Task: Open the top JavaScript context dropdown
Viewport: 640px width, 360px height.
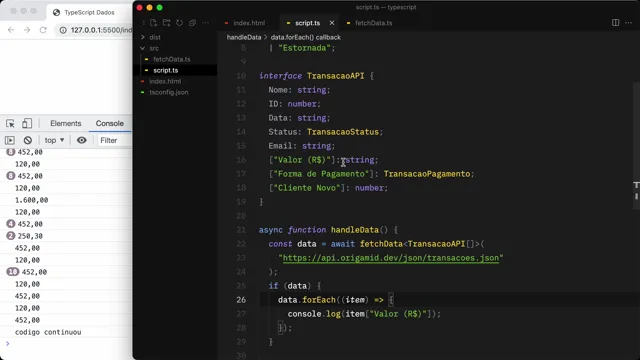Action: pyautogui.click(x=54, y=140)
